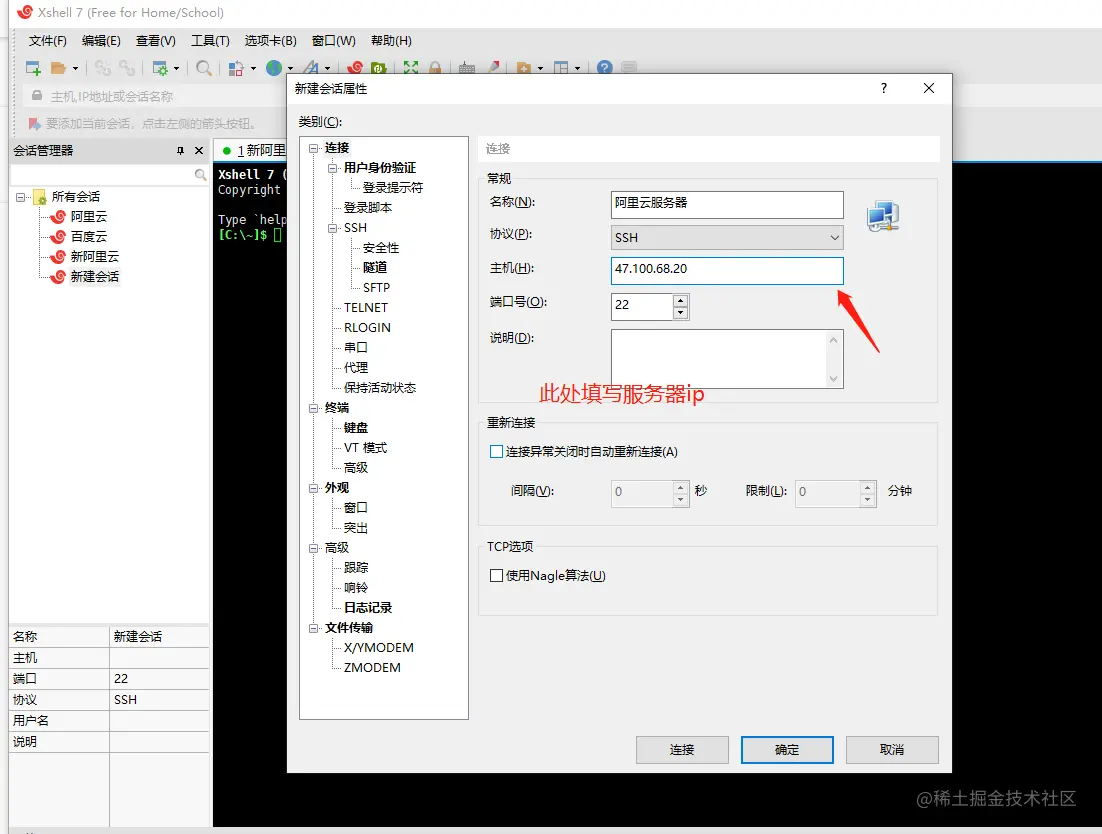Open the 文件(F) menu
1102x834 pixels.
pos(48,41)
